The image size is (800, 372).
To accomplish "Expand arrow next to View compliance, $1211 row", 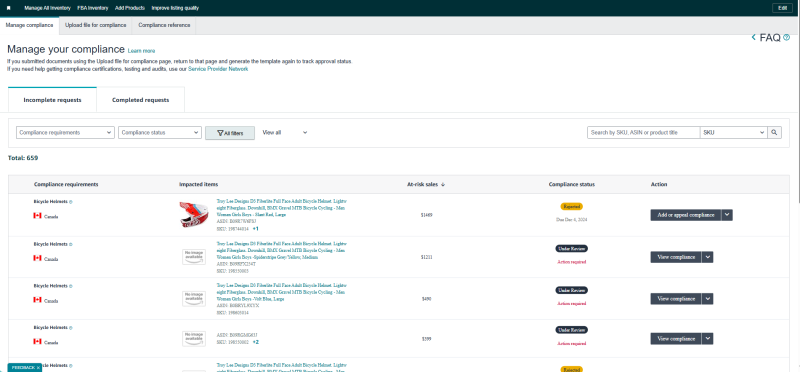I will (707, 257).
